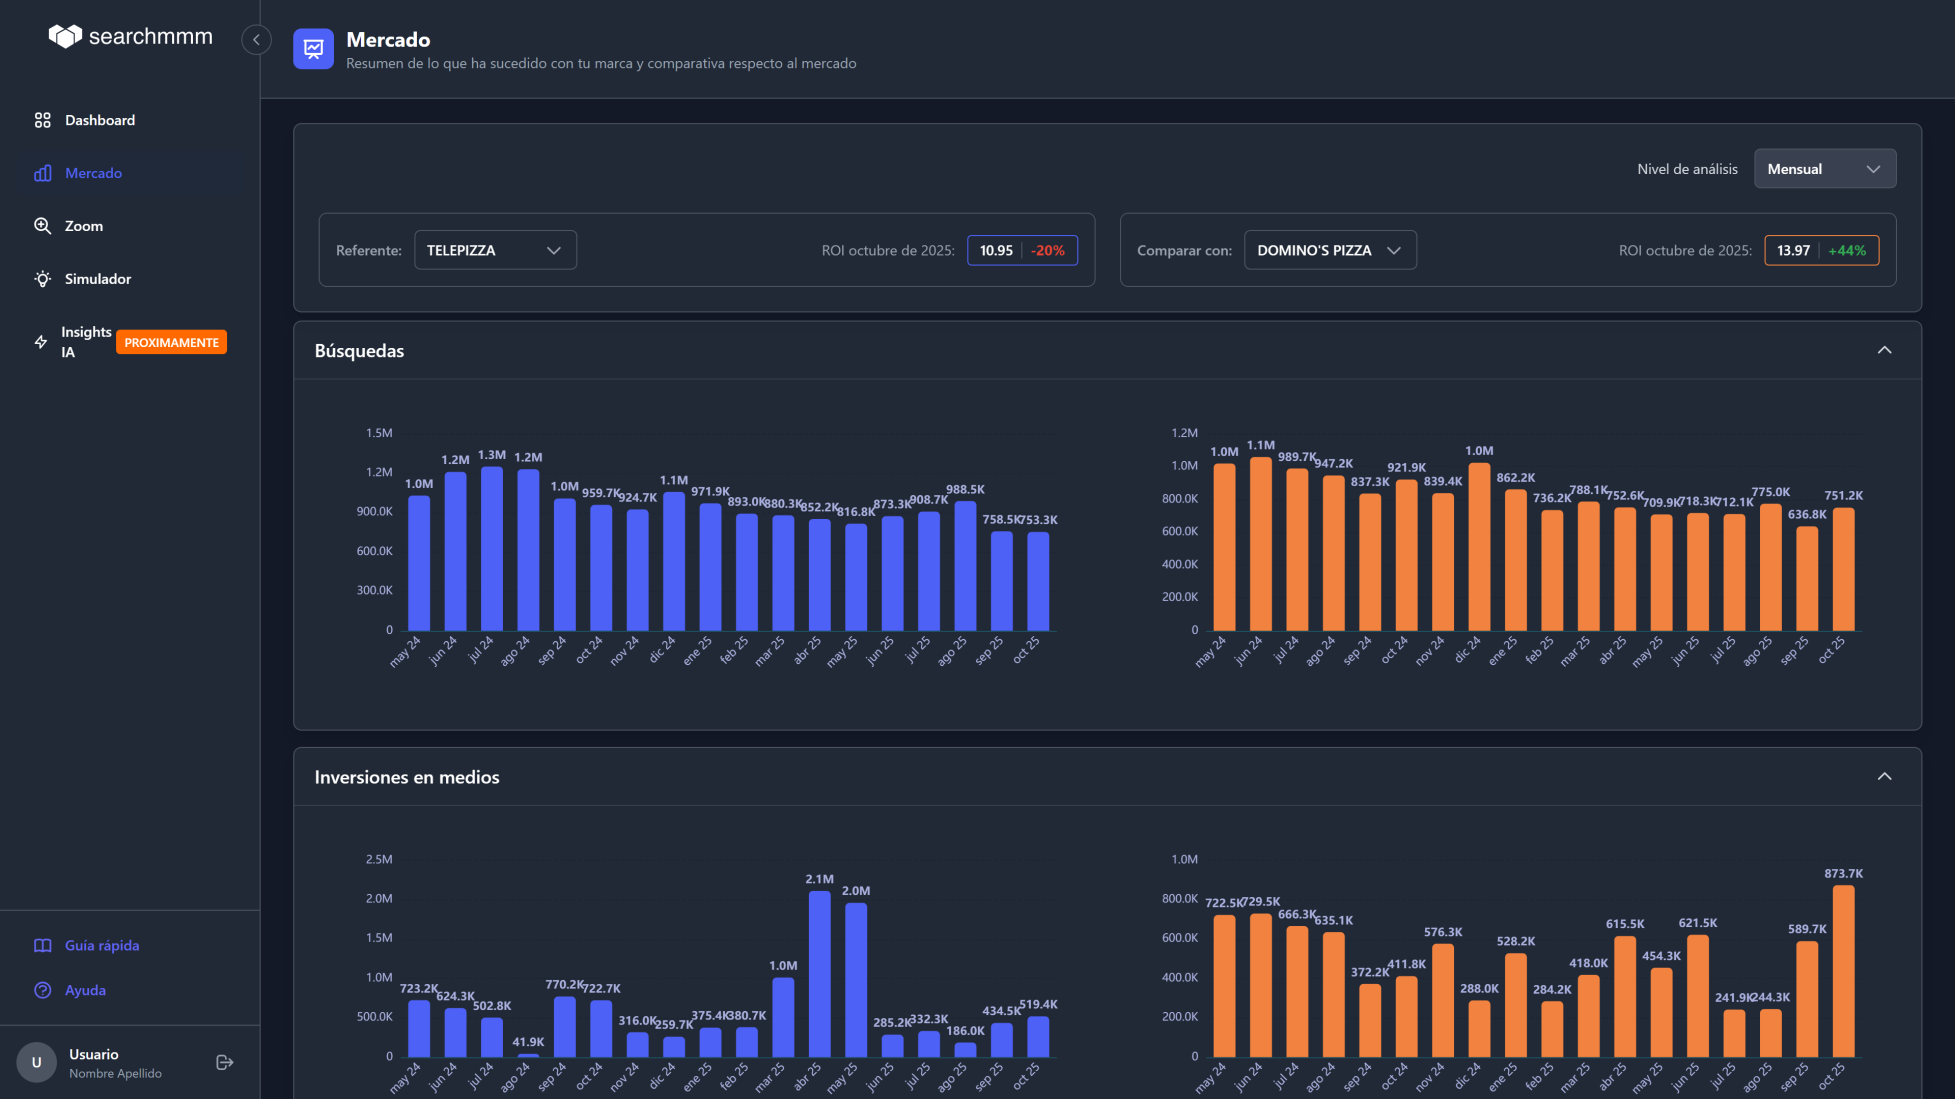Screen dimensions: 1955x1099
Task: Click the logout icon beside Usuario
Action: tap(225, 1063)
